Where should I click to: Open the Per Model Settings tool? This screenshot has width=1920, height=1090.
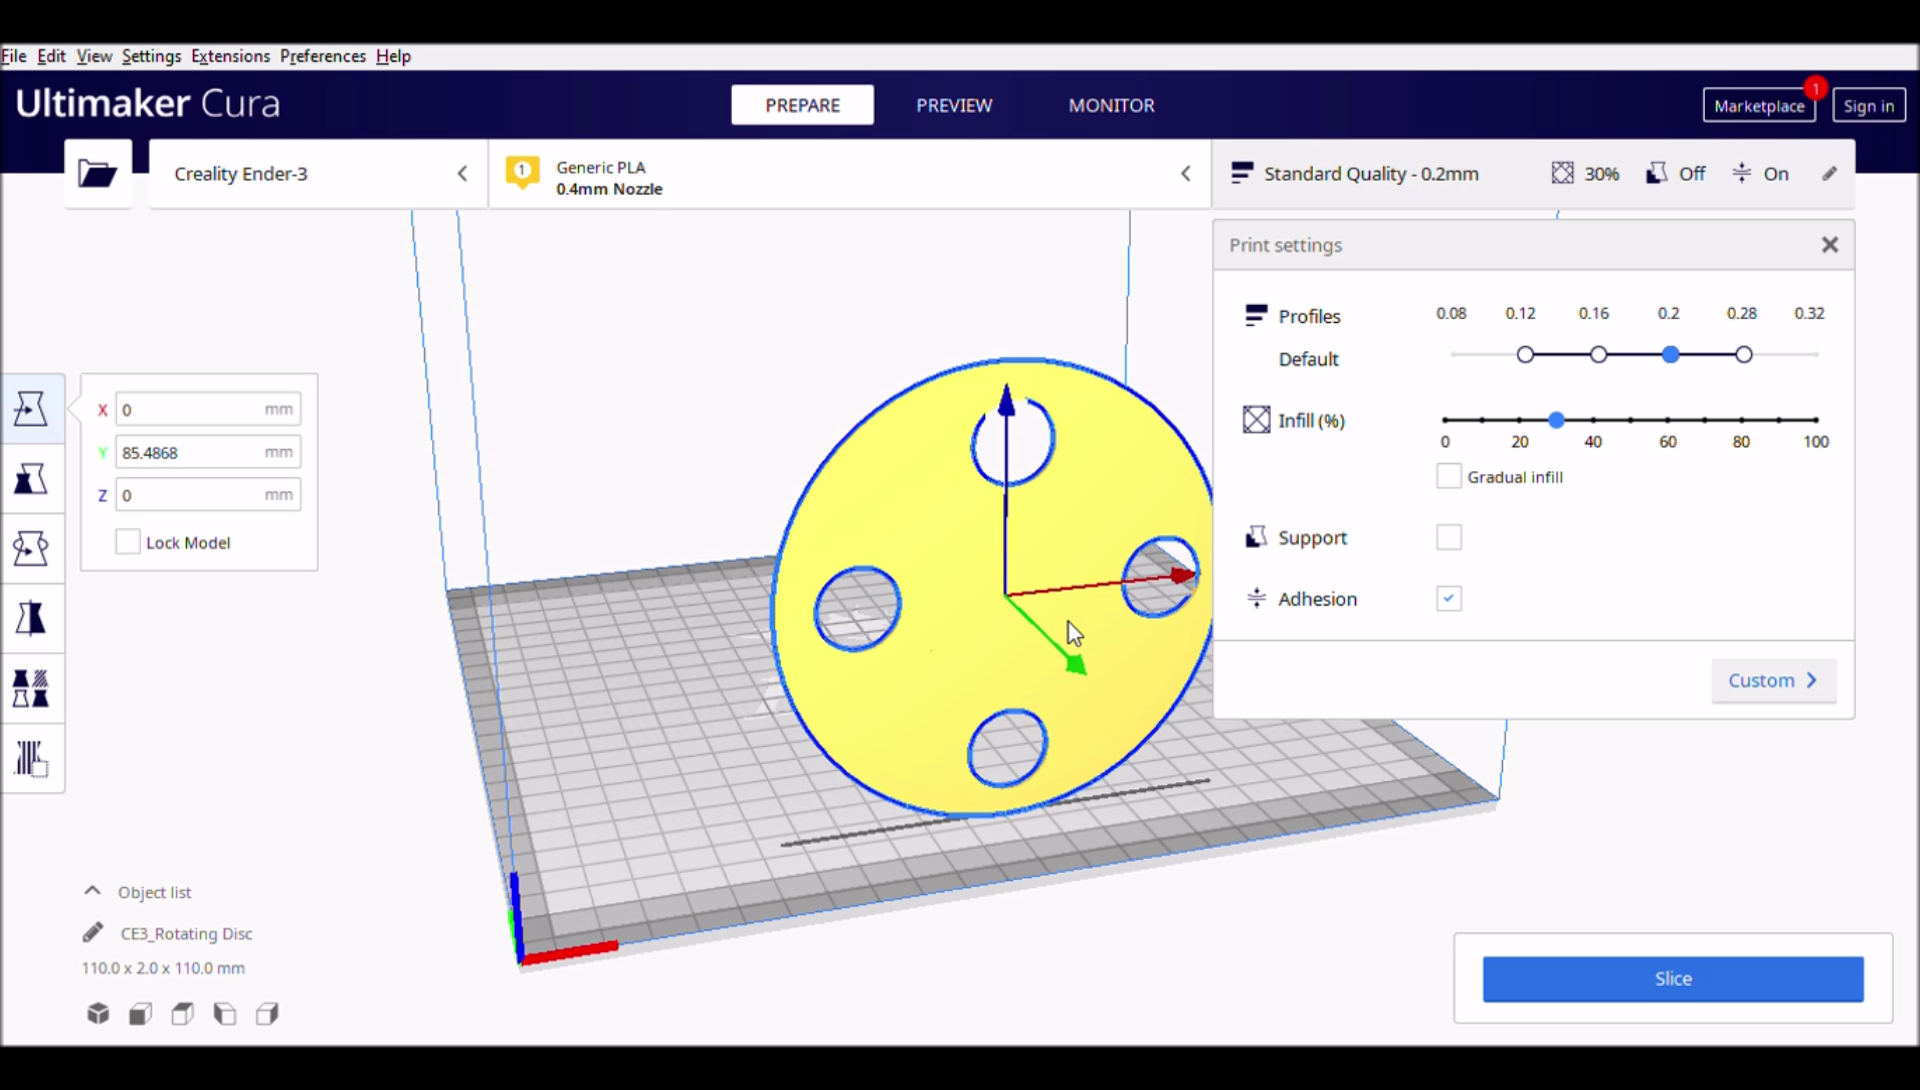(31, 689)
